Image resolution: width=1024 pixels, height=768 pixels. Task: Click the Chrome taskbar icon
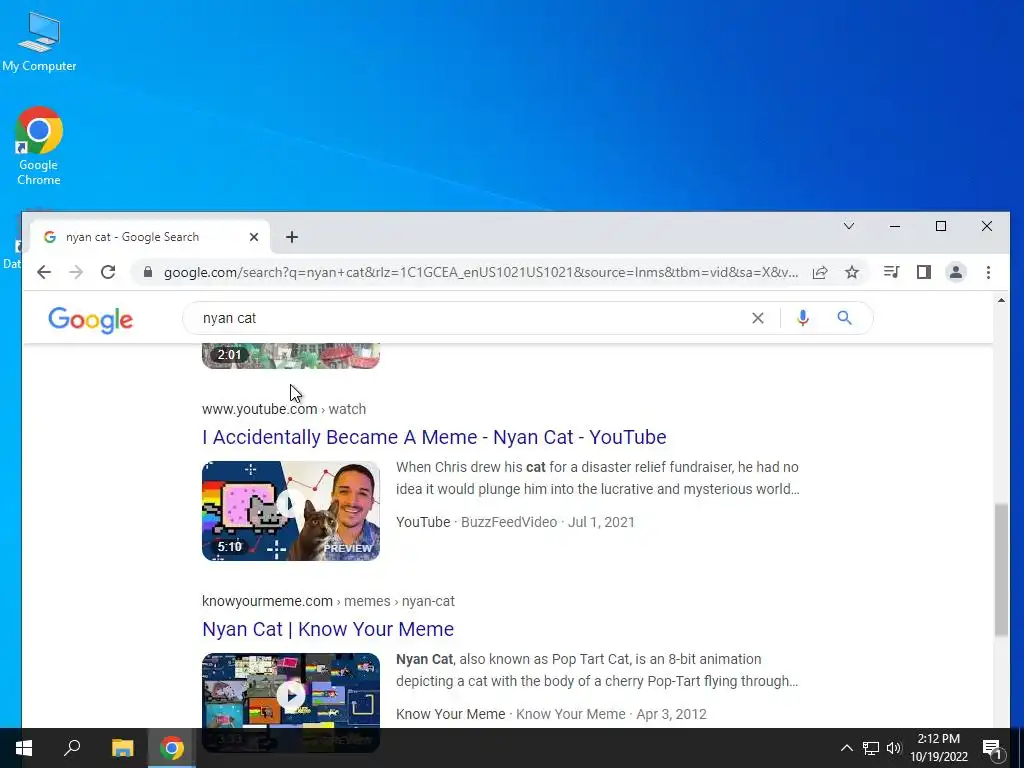(172, 748)
